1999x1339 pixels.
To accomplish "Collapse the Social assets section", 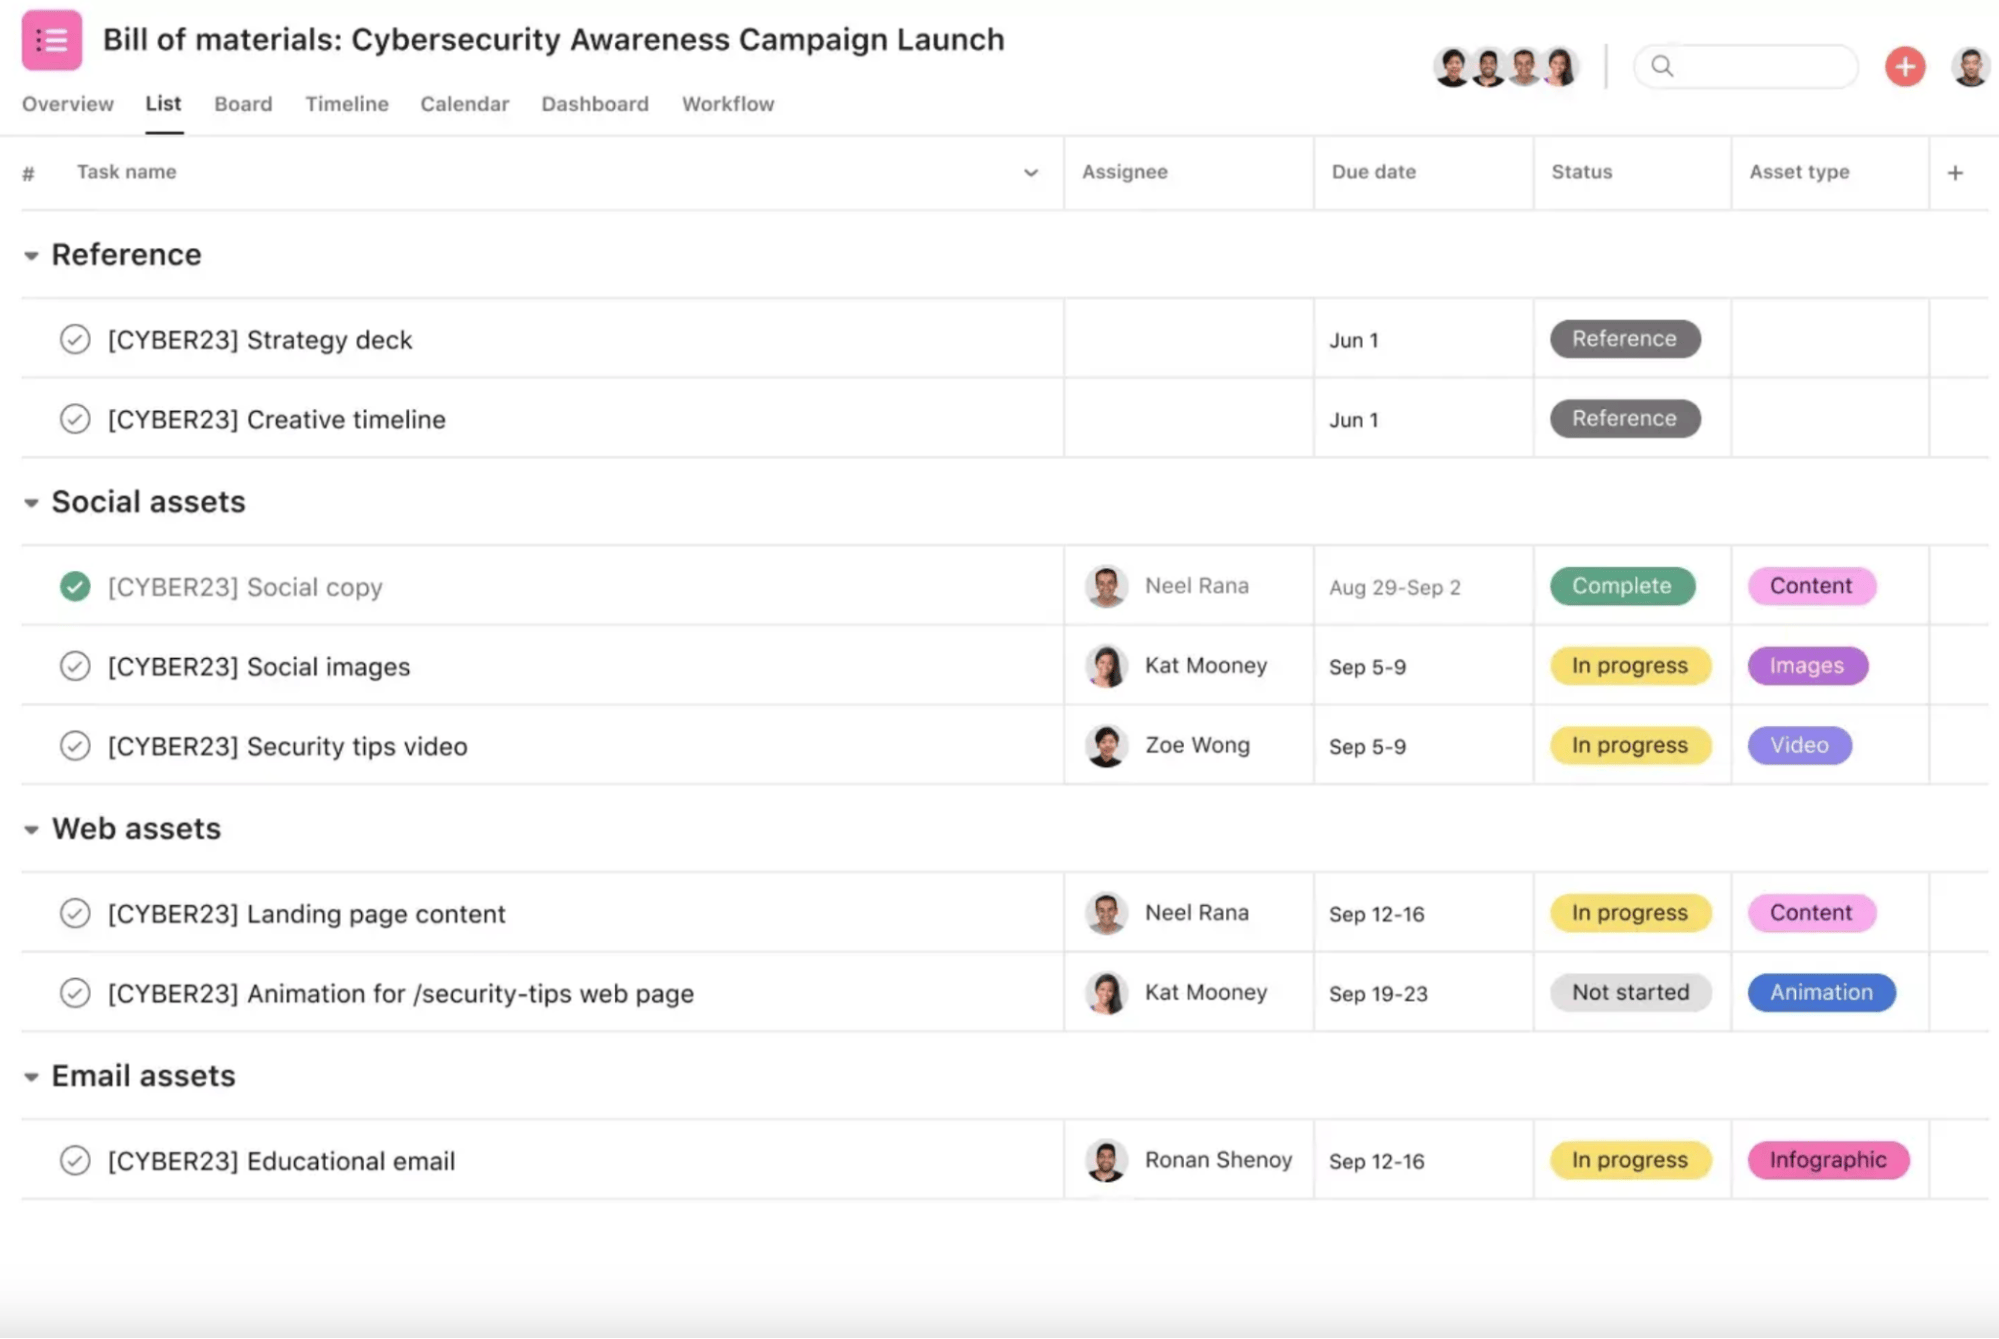I will [x=30, y=502].
